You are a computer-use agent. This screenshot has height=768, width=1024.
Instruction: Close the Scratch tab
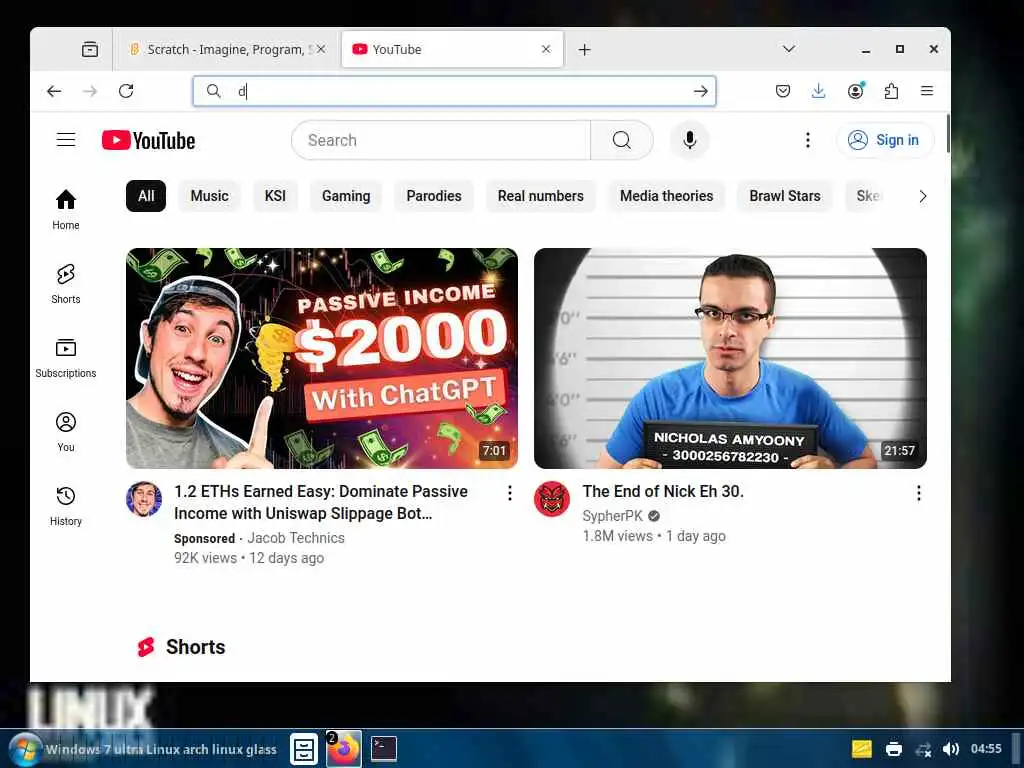(x=321, y=50)
